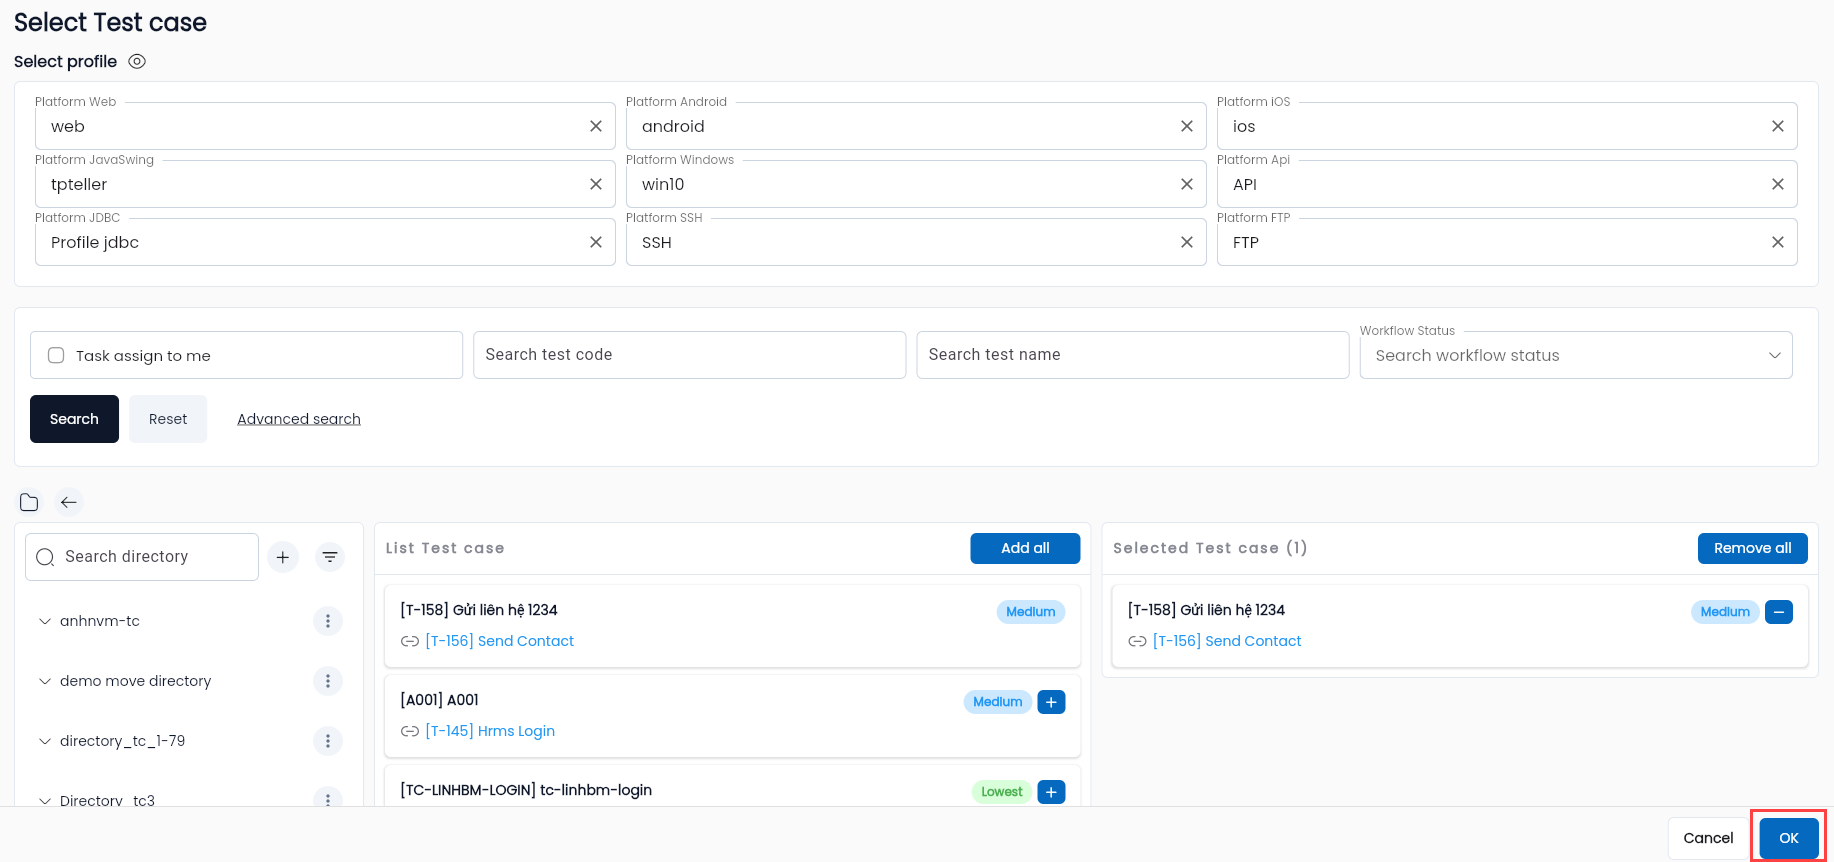Clear the Platform FTP value
Viewport: 1834px width, 862px height.
[x=1778, y=242]
